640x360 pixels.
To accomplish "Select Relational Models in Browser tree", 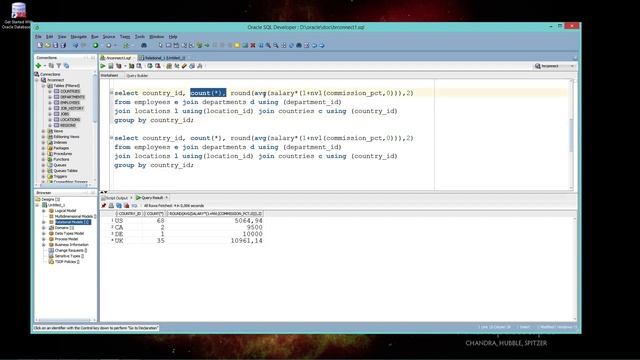I will [x=73, y=222].
